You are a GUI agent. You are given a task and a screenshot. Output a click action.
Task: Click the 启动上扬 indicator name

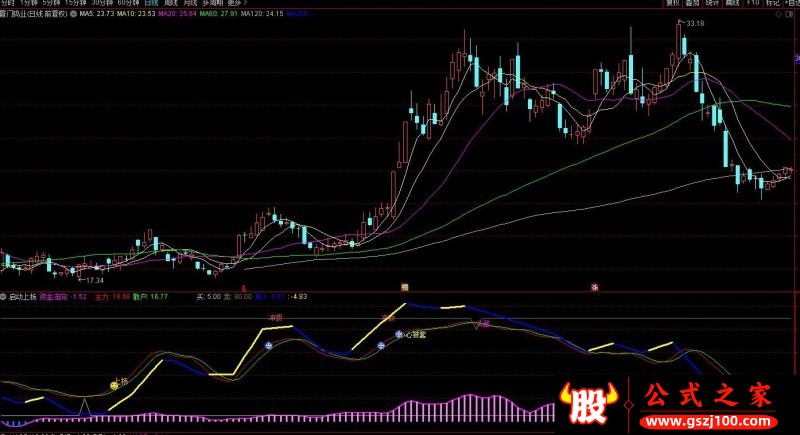pyautogui.click(x=23, y=297)
